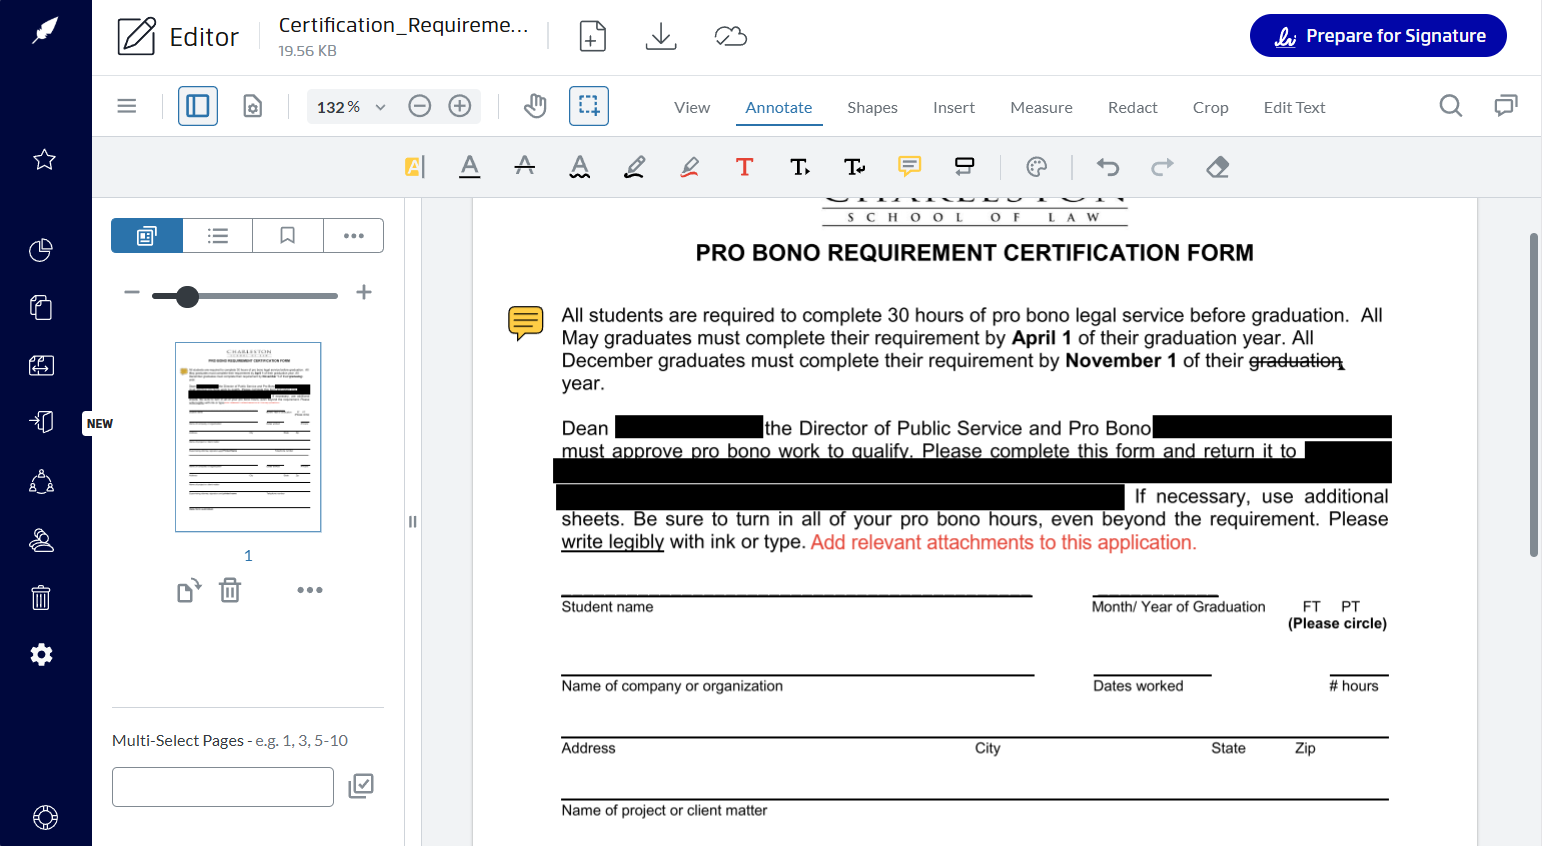Select the Hand pan tool

pyautogui.click(x=535, y=105)
